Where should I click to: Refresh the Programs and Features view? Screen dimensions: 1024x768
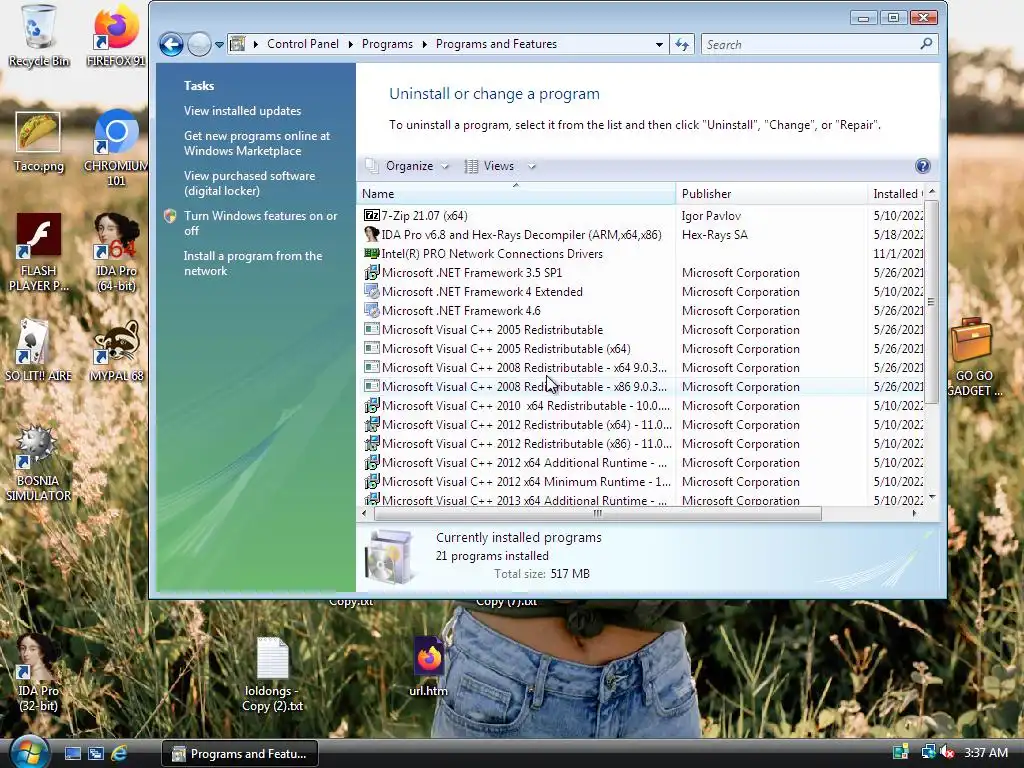tap(682, 44)
